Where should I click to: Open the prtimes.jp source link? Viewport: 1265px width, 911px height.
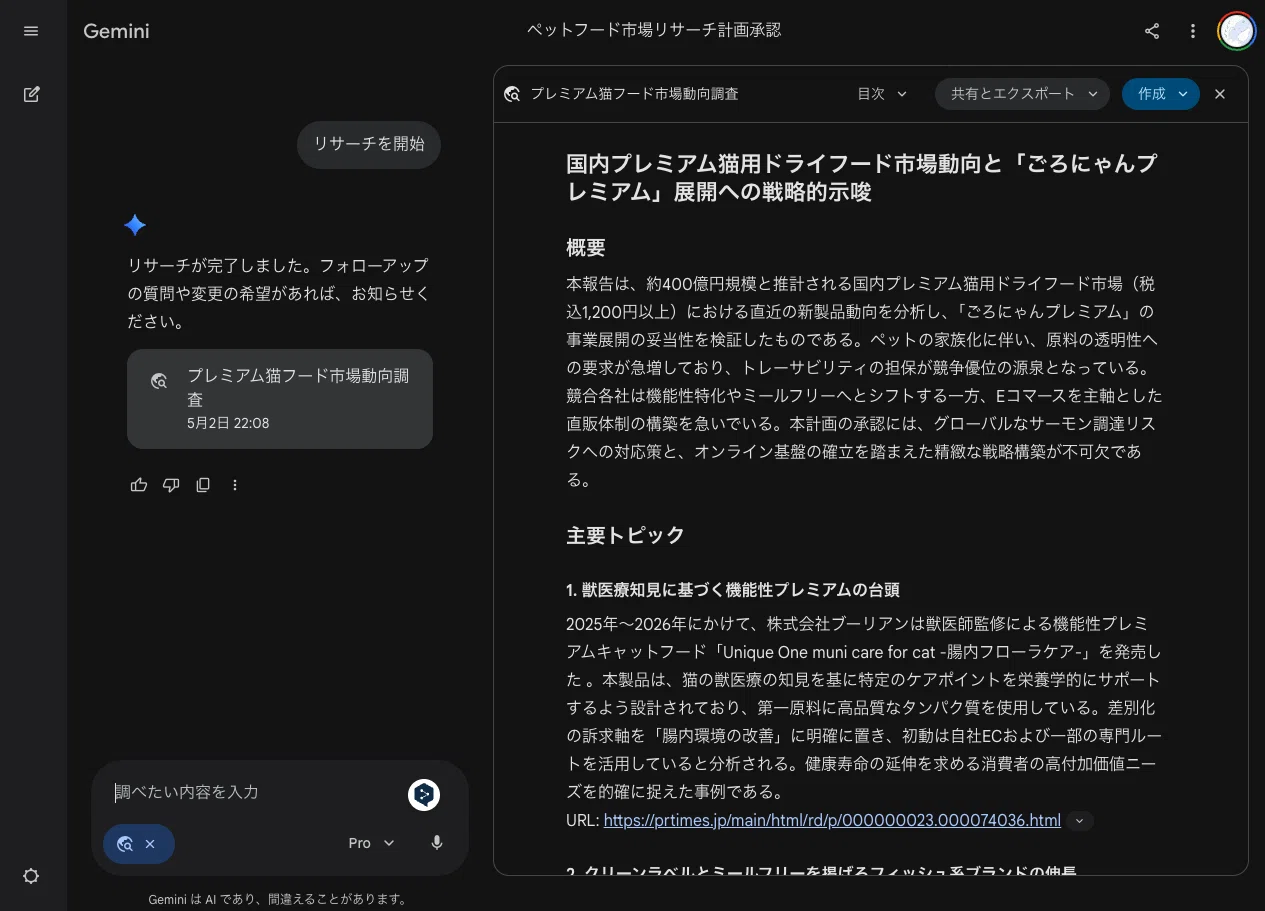coord(832,820)
